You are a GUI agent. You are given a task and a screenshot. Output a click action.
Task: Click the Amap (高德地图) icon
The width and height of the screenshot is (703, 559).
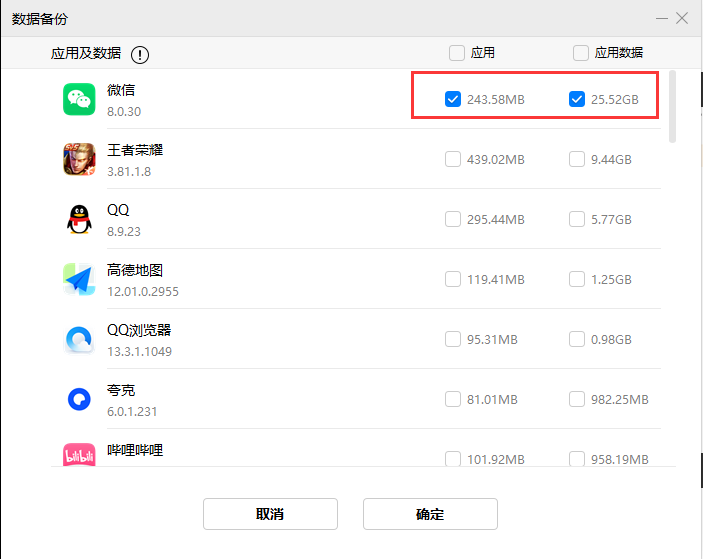[x=79, y=279]
